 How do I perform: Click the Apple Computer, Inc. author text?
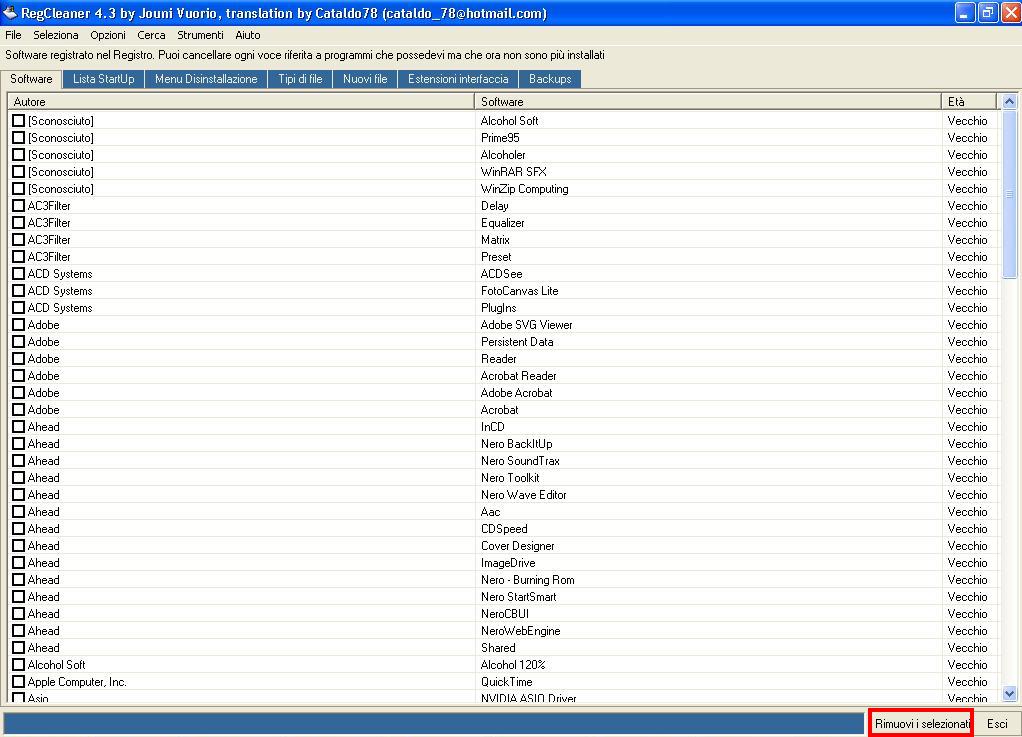(x=77, y=682)
